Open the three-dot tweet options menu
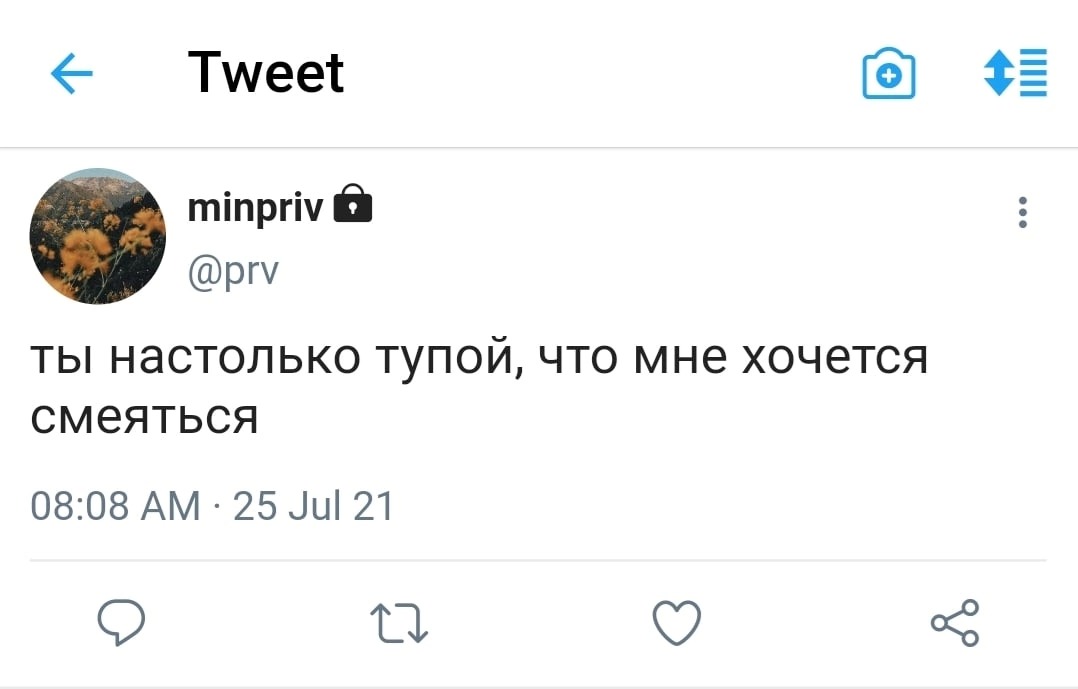Image resolution: width=1078 pixels, height=689 pixels. (1022, 213)
